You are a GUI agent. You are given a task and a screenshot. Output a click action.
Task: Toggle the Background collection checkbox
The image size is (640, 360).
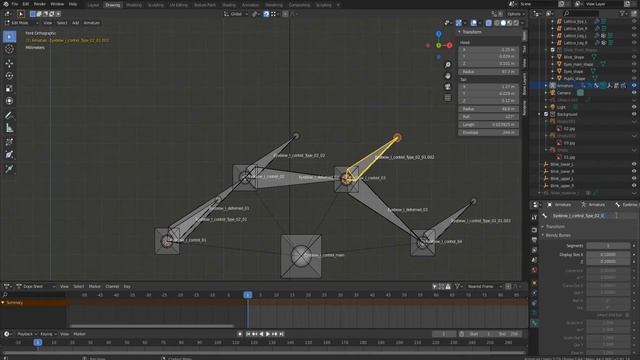[546, 114]
